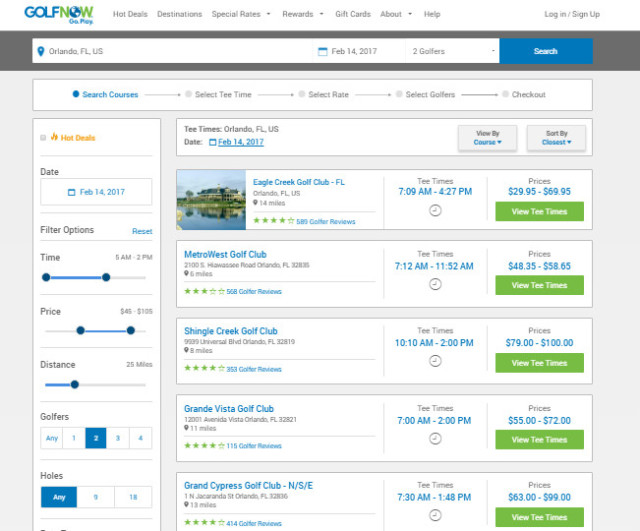This screenshot has height=531, width=640.
Task: Click the GolfNow logo
Action: coord(59,15)
